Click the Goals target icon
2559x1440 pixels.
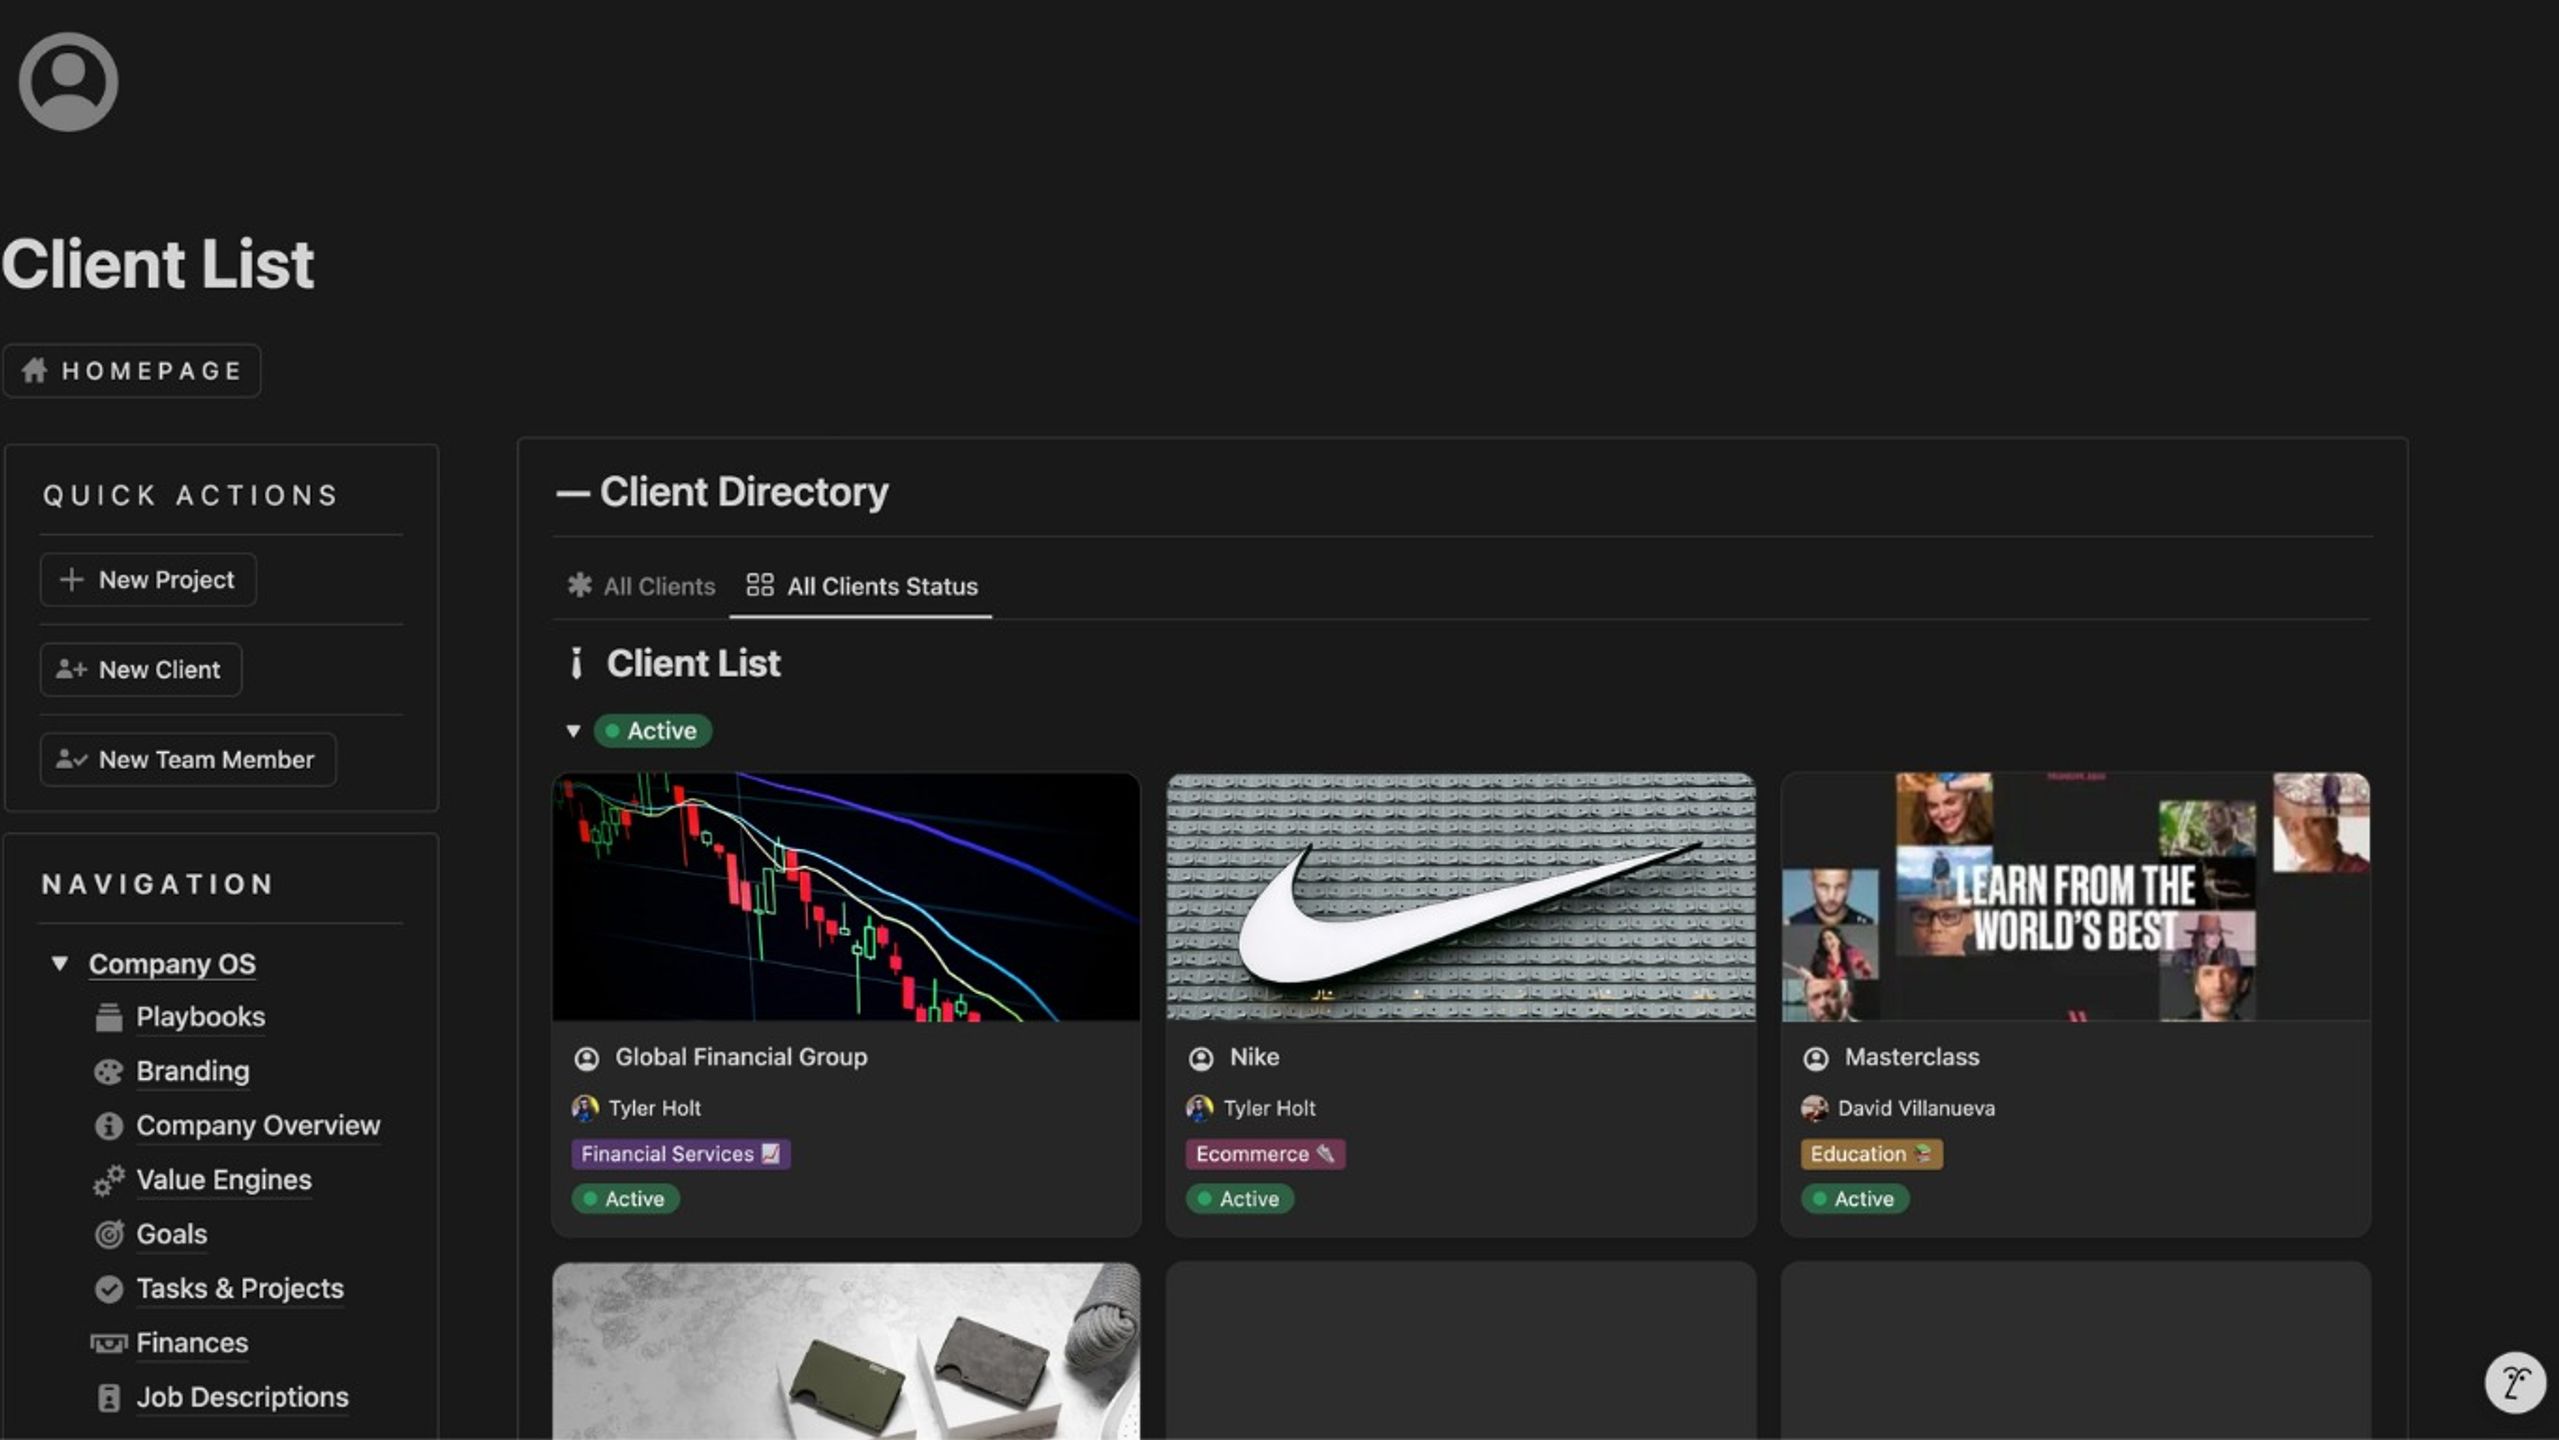pyautogui.click(x=108, y=1235)
